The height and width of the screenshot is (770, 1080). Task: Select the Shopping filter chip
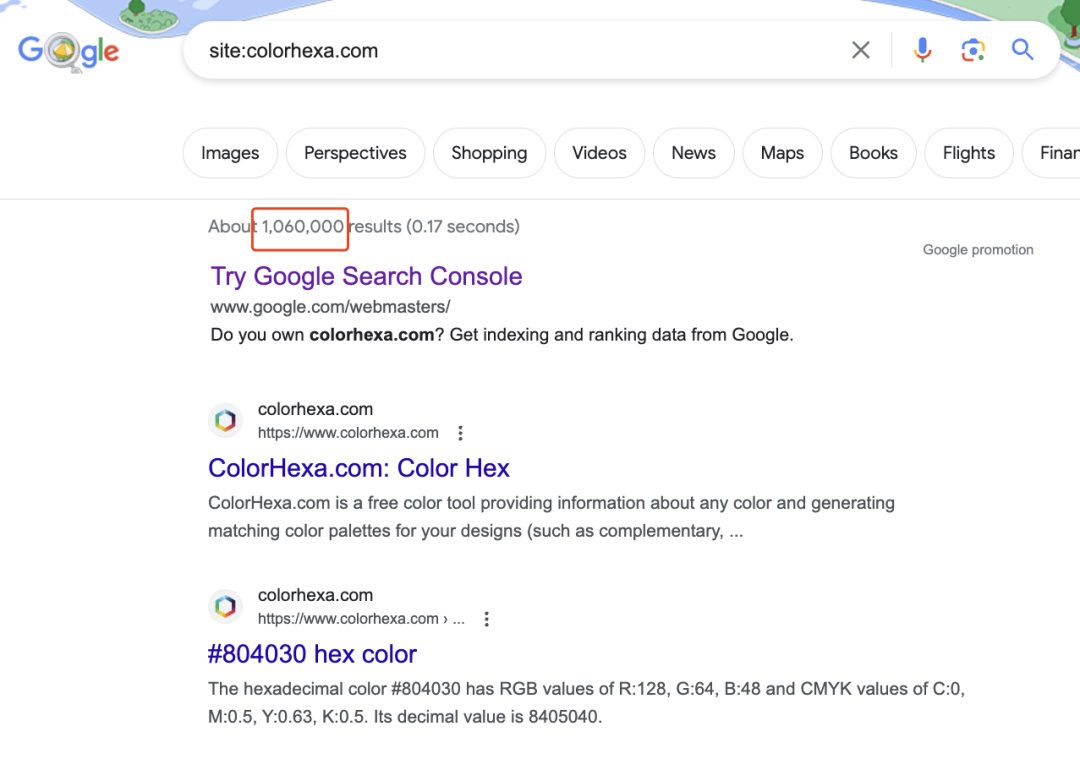[489, 153]
